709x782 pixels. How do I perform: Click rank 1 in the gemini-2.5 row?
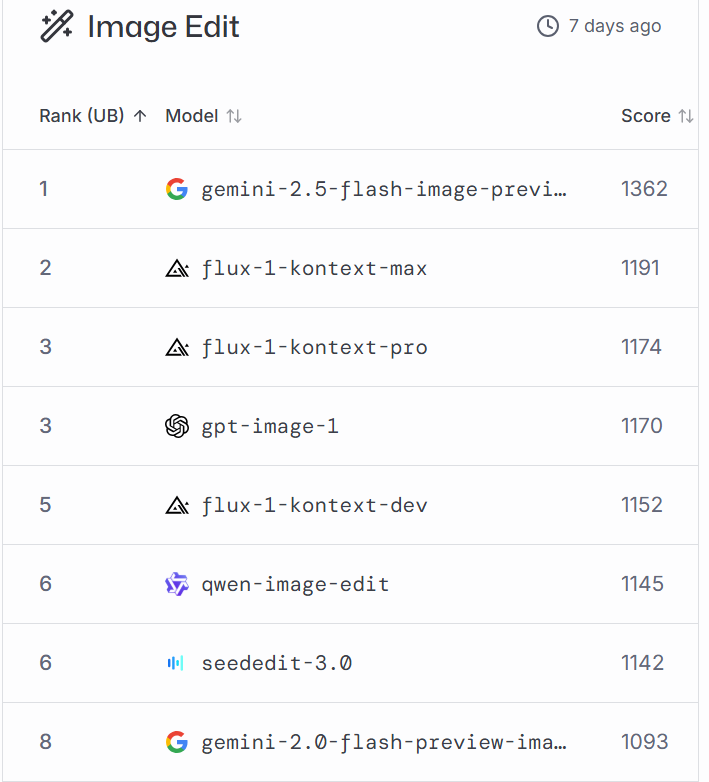click(x=44, y=189)
